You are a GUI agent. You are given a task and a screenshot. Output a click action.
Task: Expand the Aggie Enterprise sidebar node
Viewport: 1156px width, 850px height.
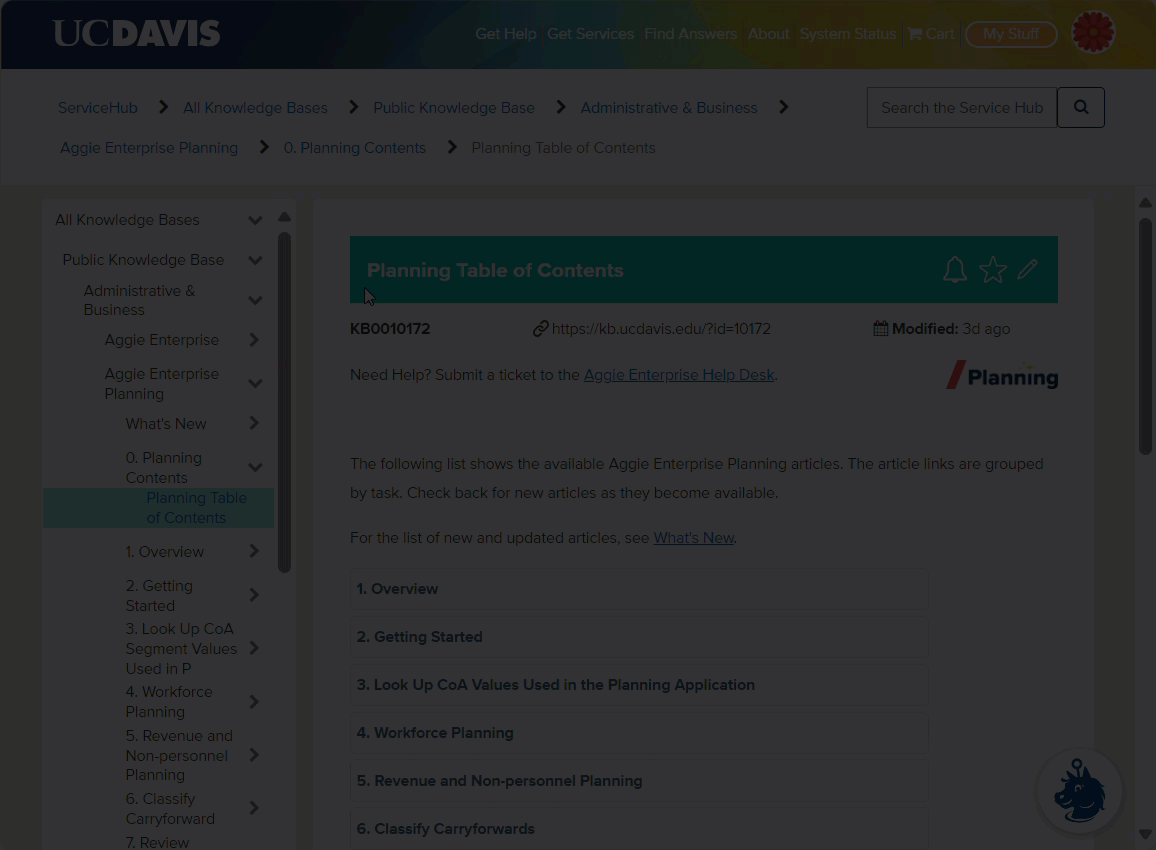(x=254, y=340)
